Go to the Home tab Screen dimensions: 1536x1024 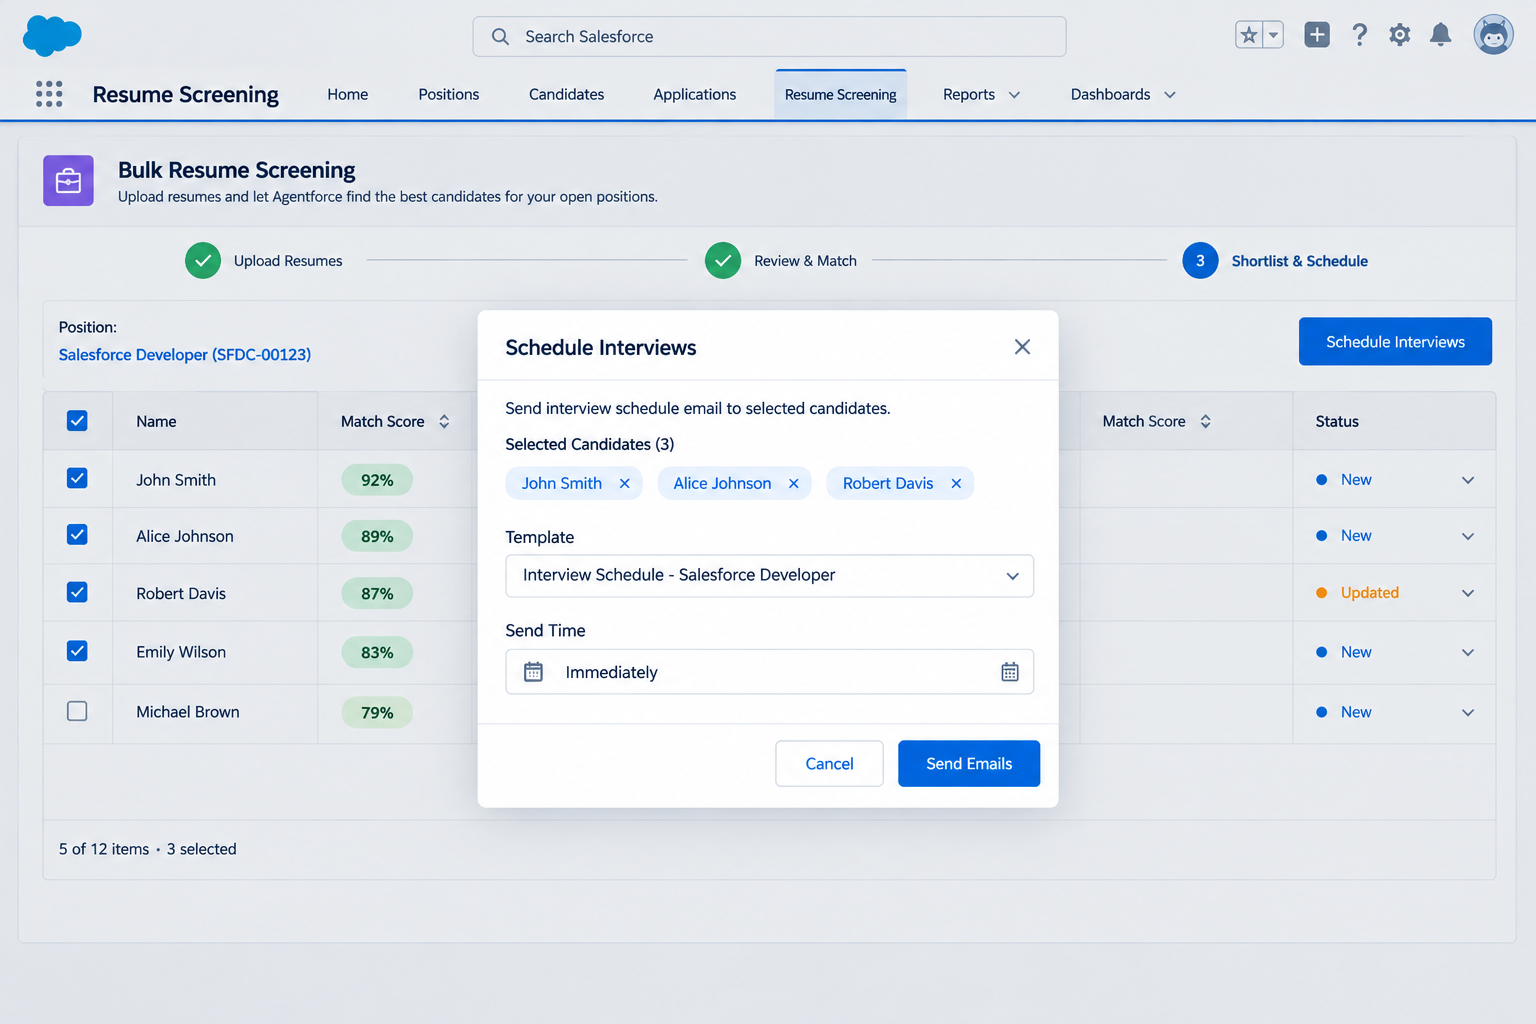[347, 94]
